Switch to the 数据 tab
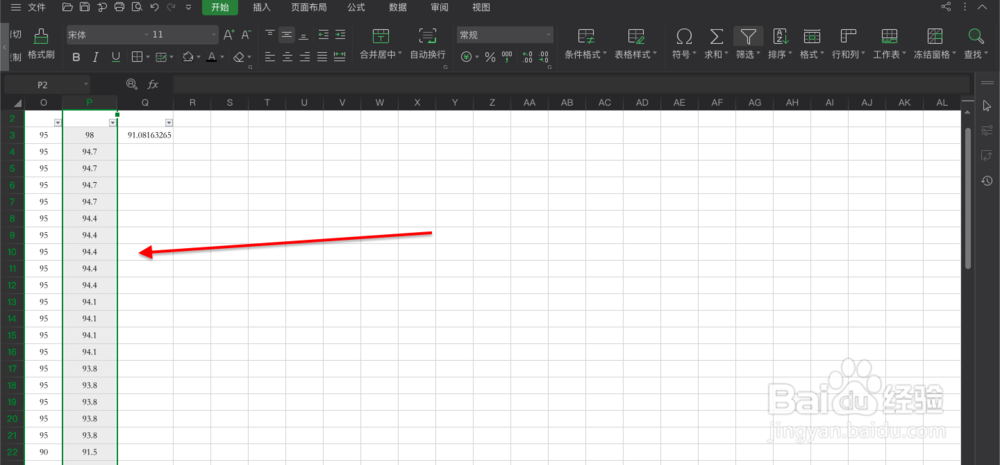1000x465 pixels. click(x=398, y=8)
